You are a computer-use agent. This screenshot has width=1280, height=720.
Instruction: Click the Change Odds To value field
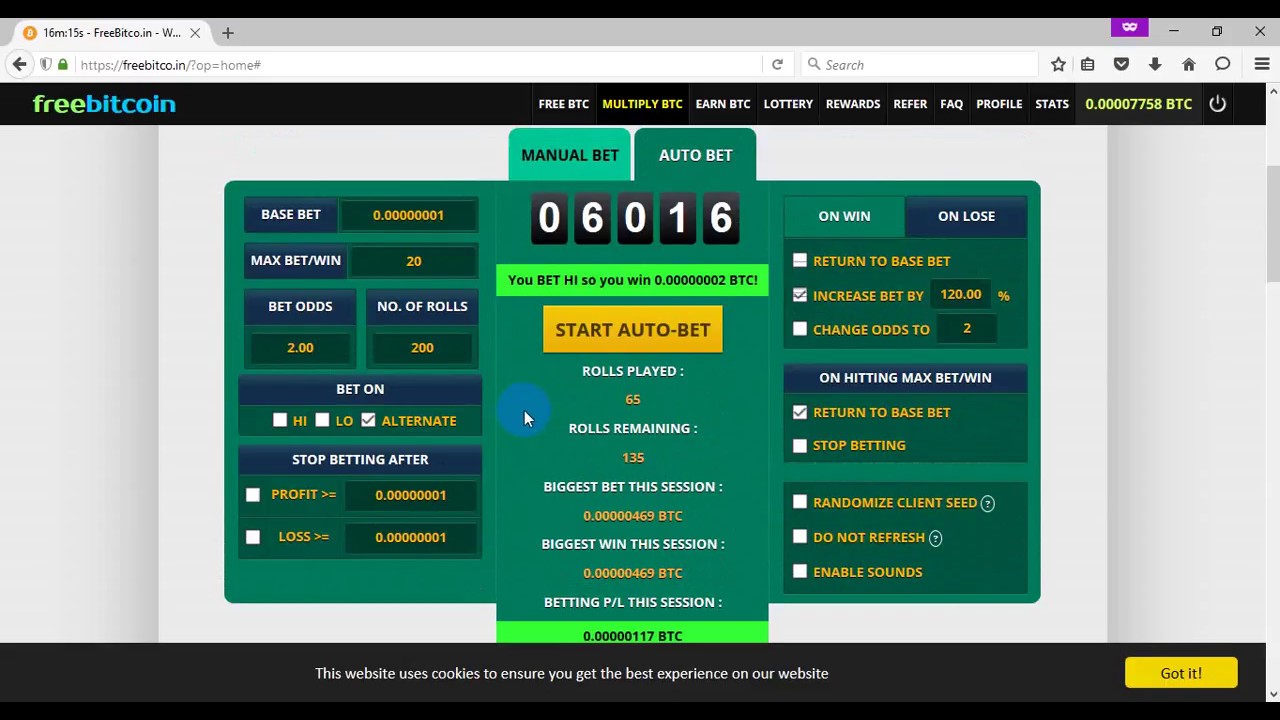point(967,329)
